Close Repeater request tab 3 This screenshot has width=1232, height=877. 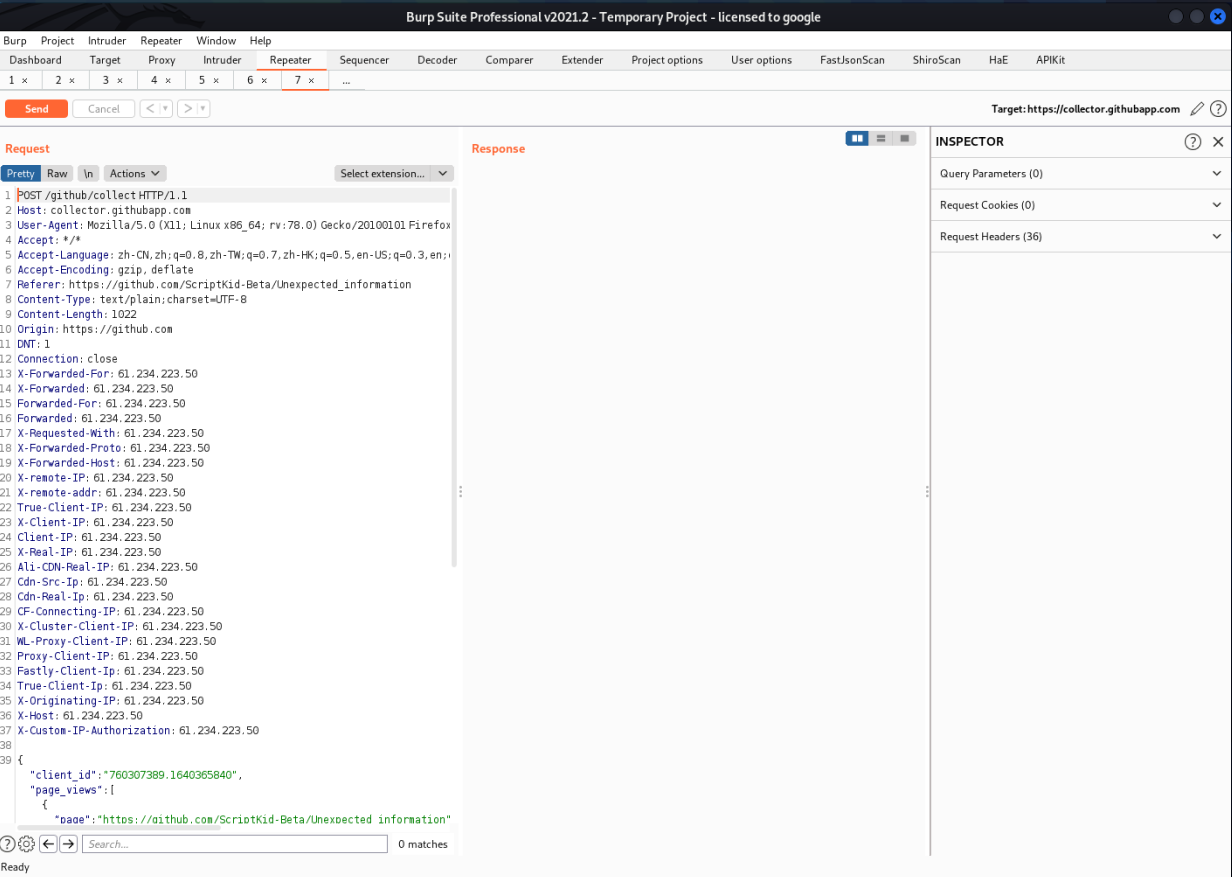pyautogui.click(x=120, y=80)
